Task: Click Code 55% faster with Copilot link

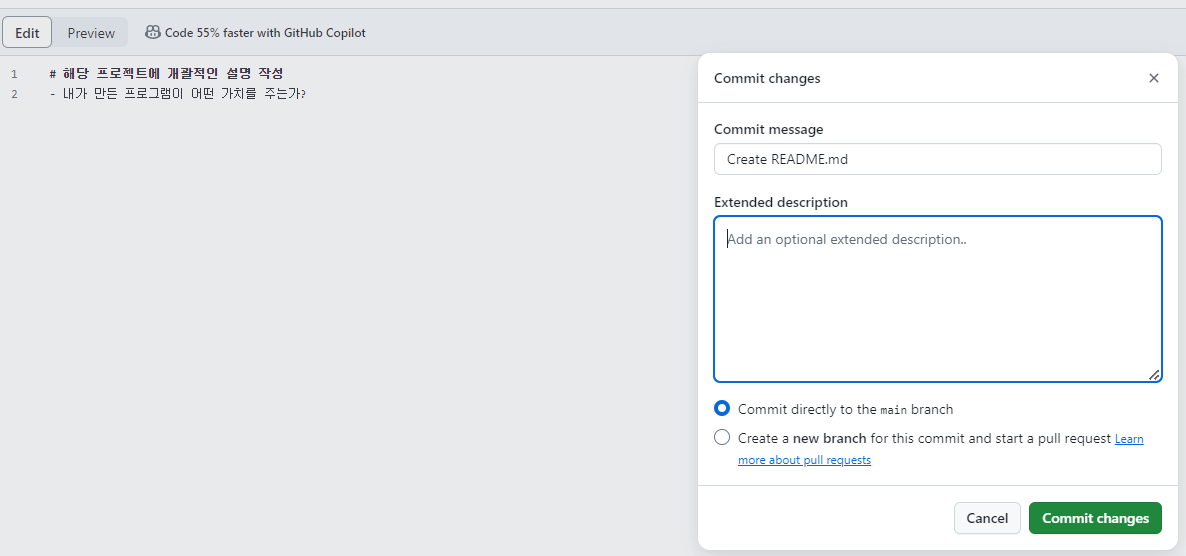Action: pyautogui.click(x=265, y=33)
